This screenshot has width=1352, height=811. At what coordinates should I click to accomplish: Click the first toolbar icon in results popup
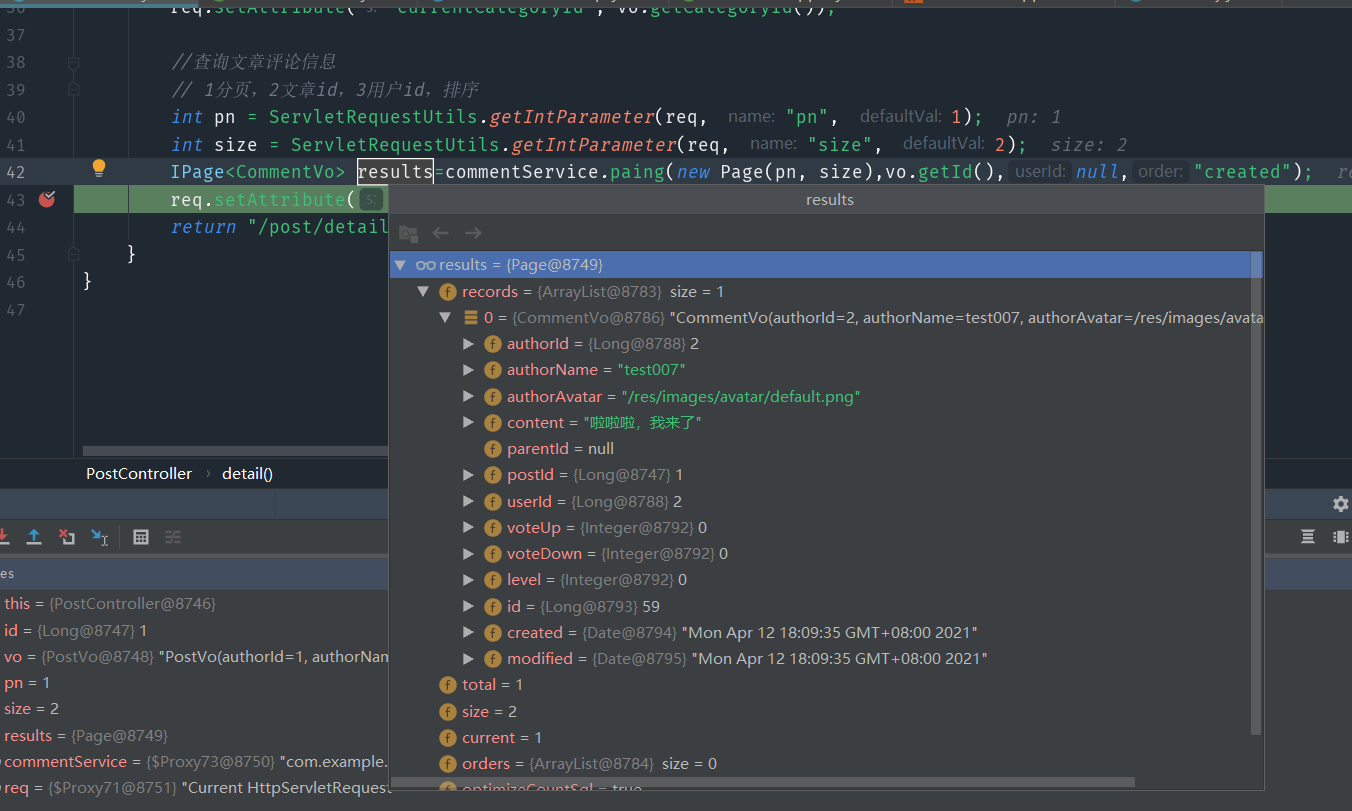(408, 233)
